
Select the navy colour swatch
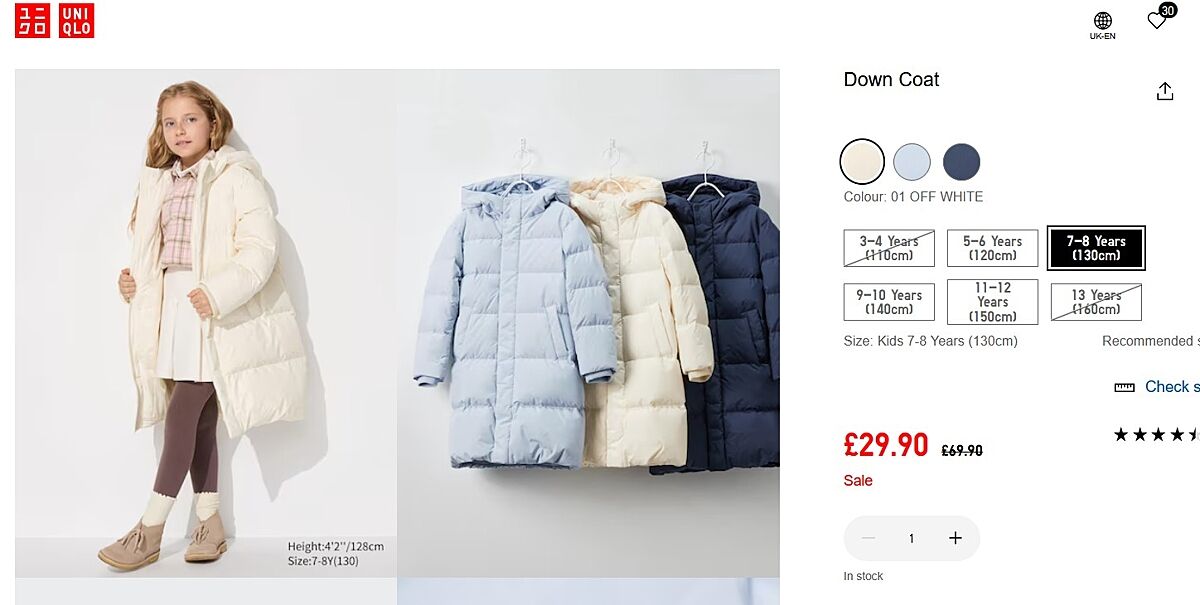pyautogui.click(x=962, y=161)
